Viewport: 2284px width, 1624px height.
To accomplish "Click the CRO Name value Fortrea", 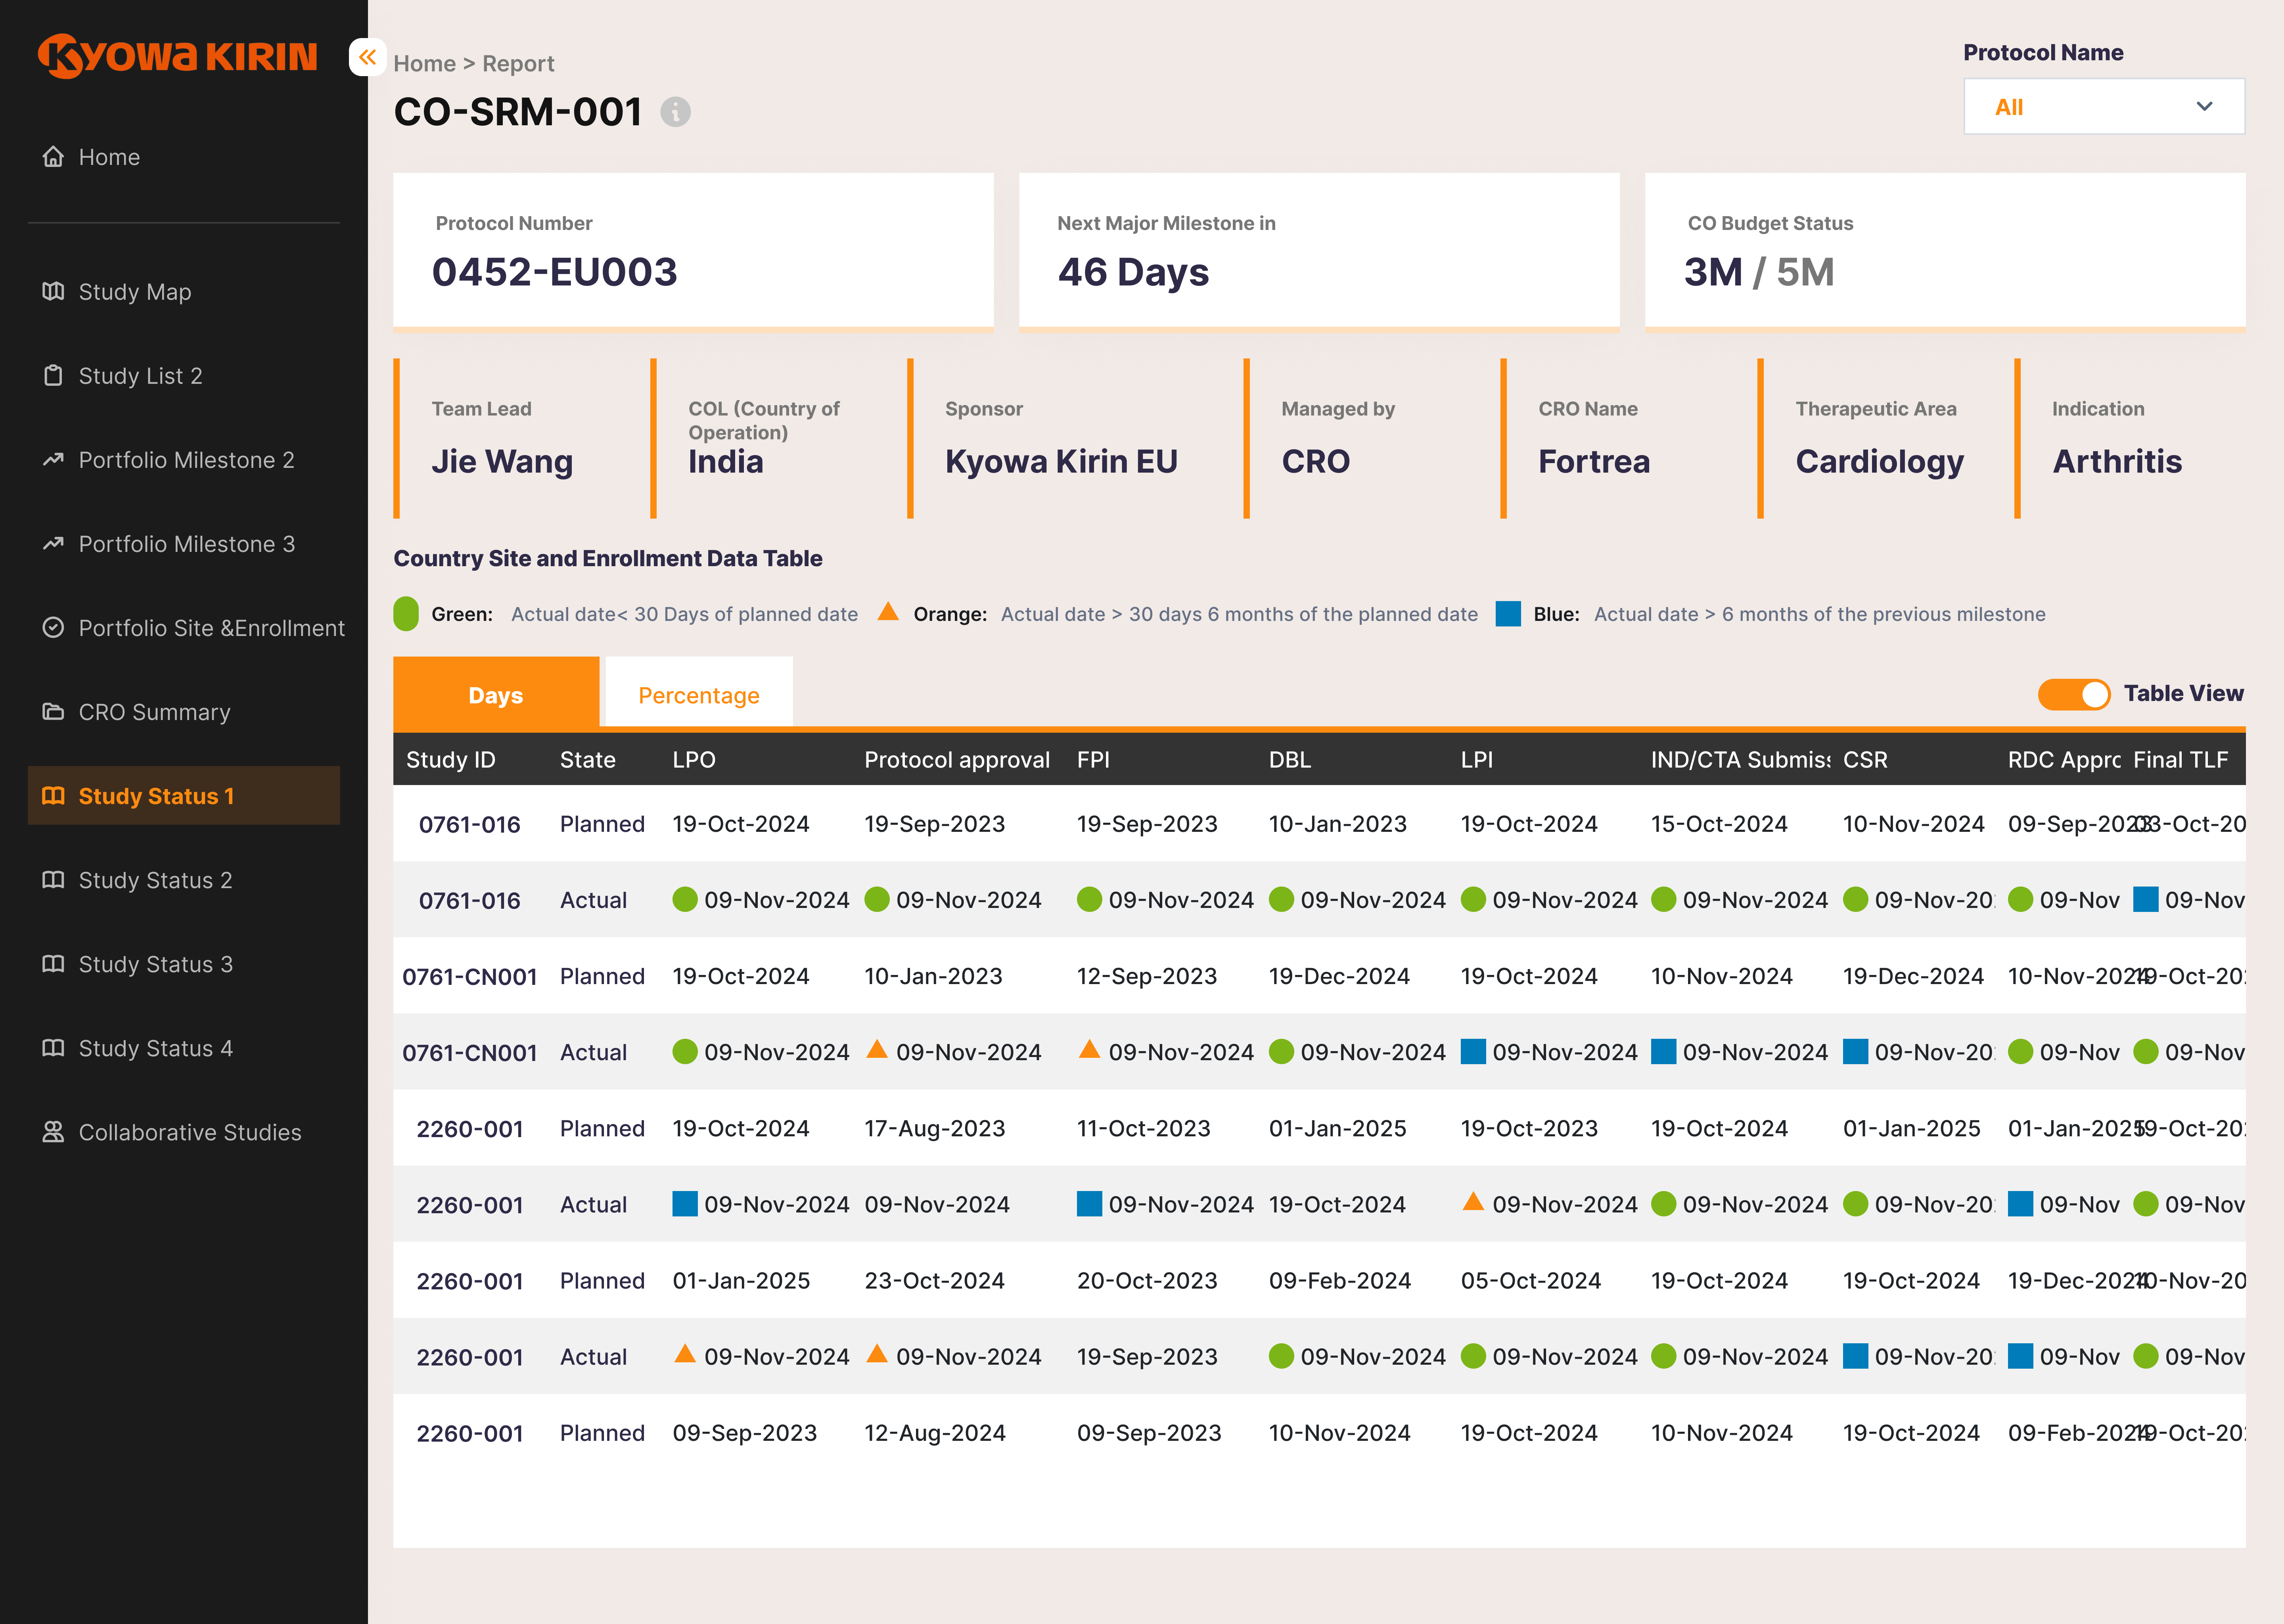I will (x=1594, y=461).
